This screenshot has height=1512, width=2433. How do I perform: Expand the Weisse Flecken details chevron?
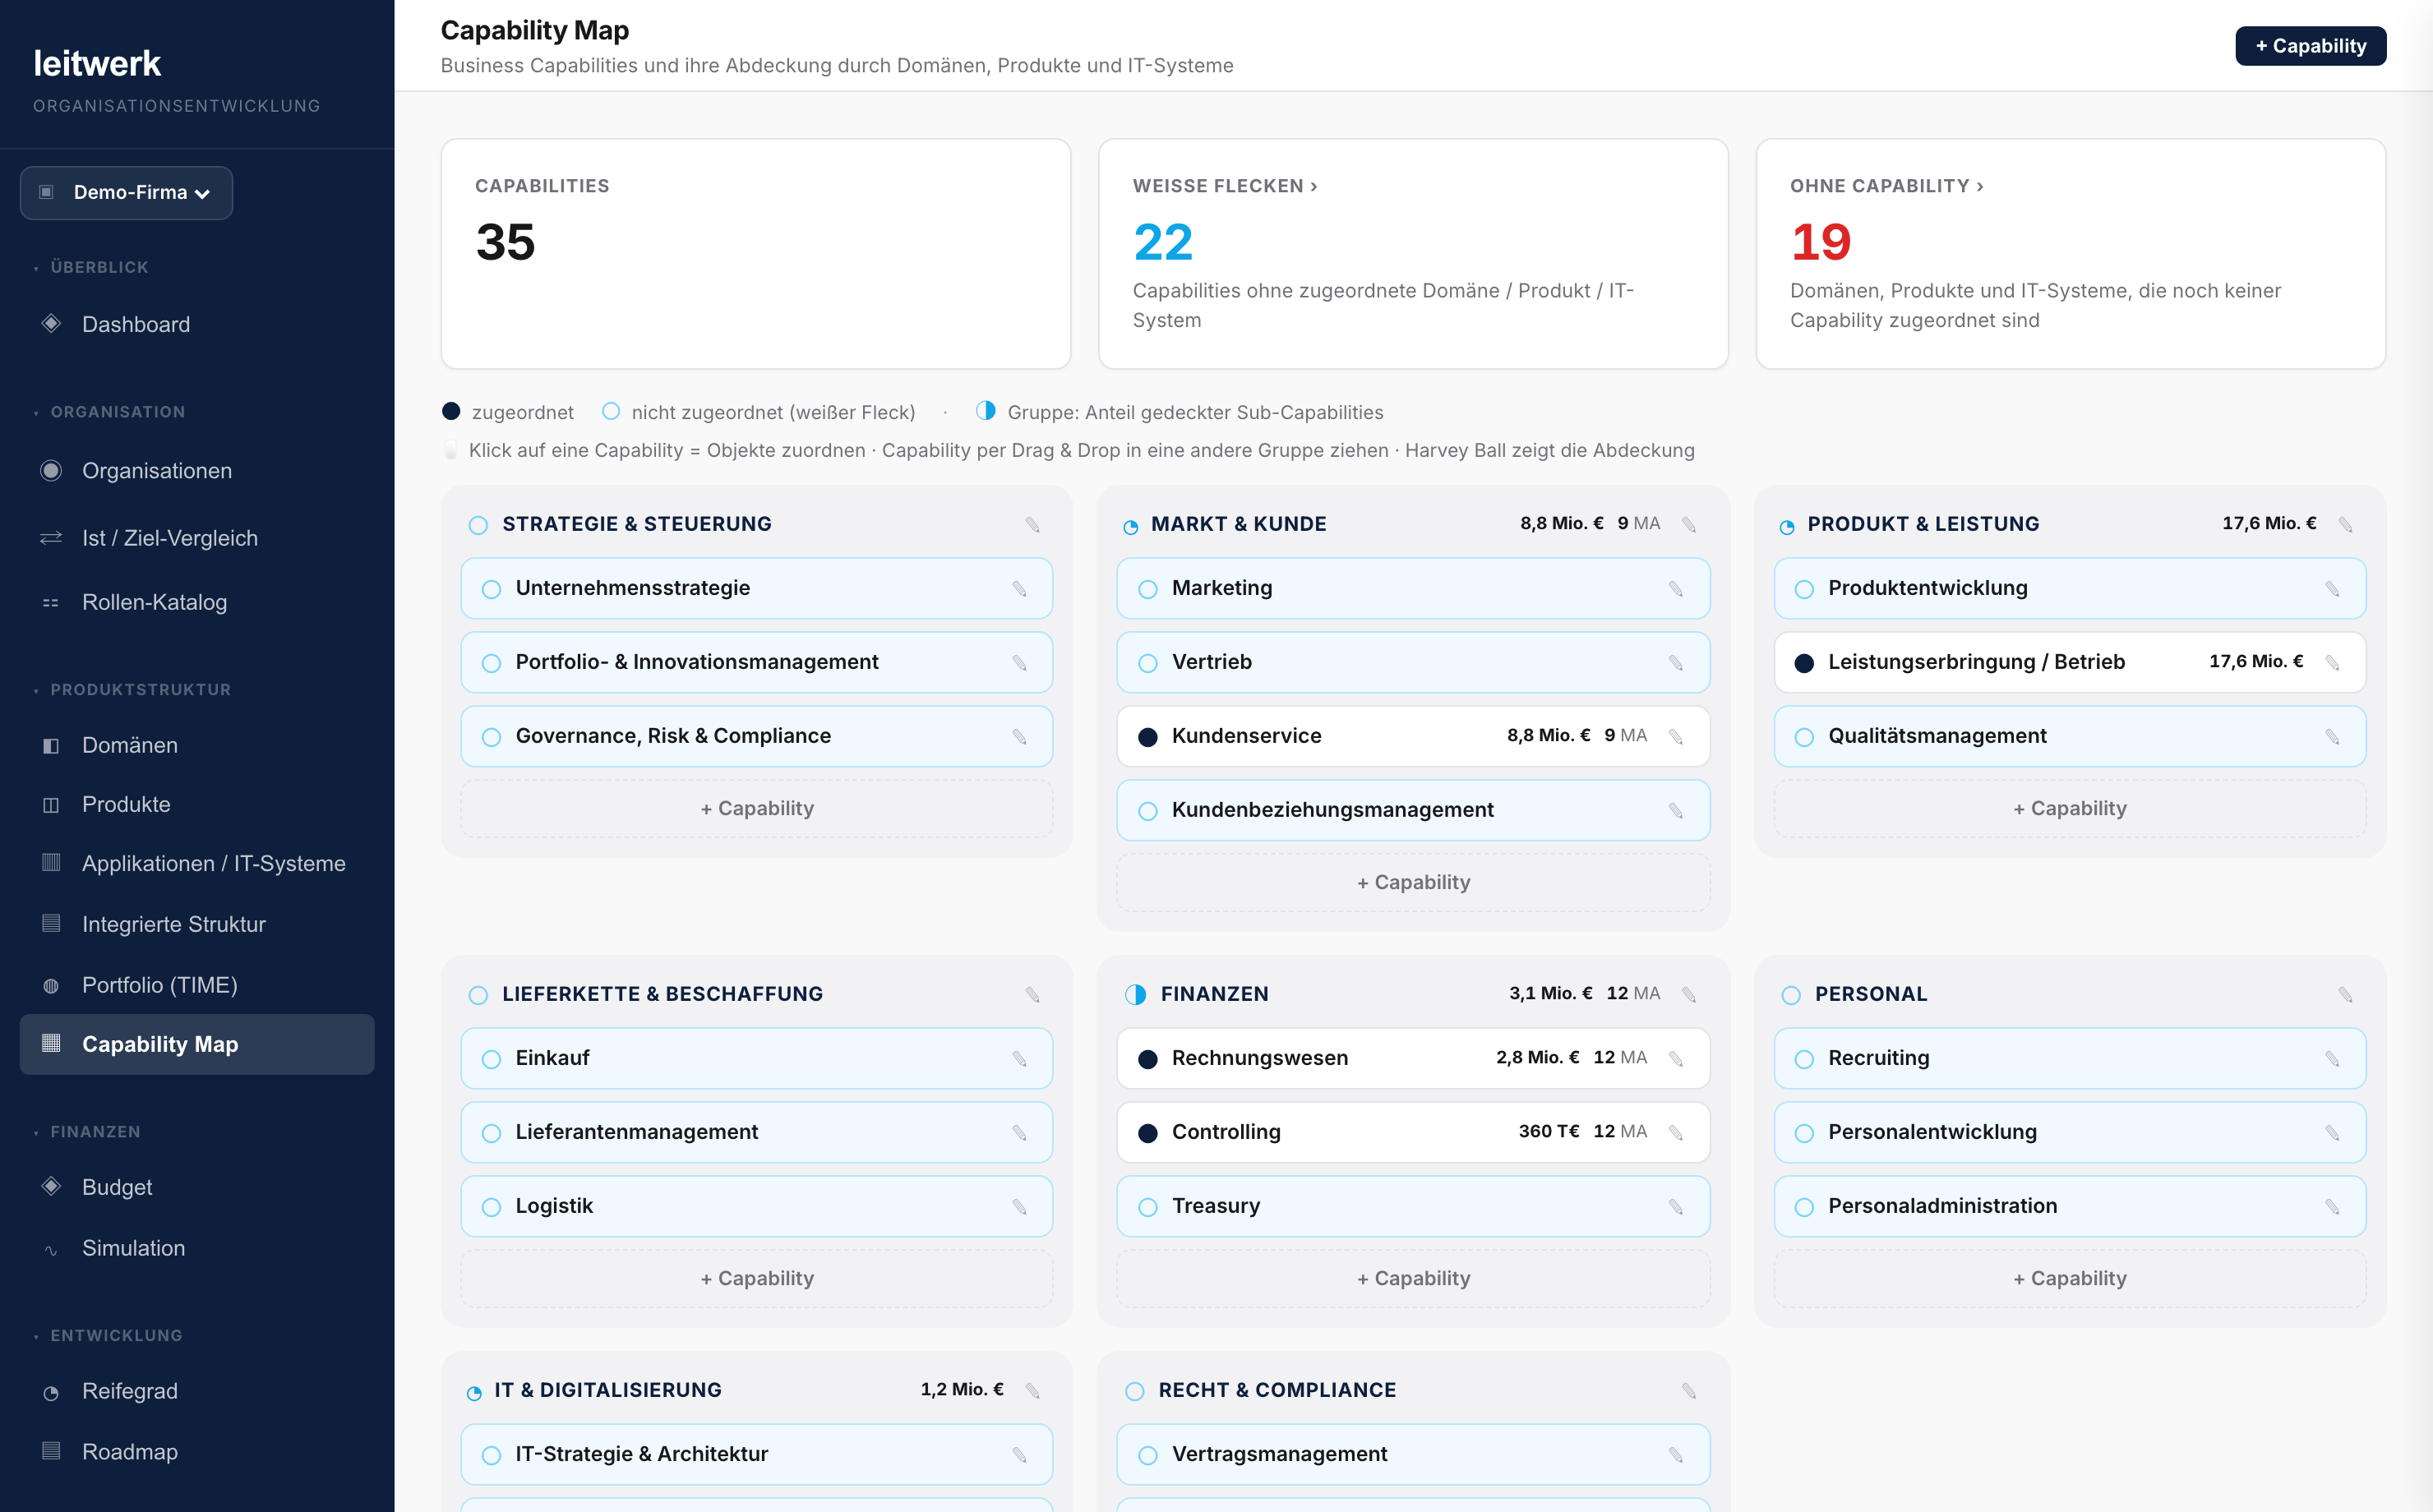pos(1314,186)
